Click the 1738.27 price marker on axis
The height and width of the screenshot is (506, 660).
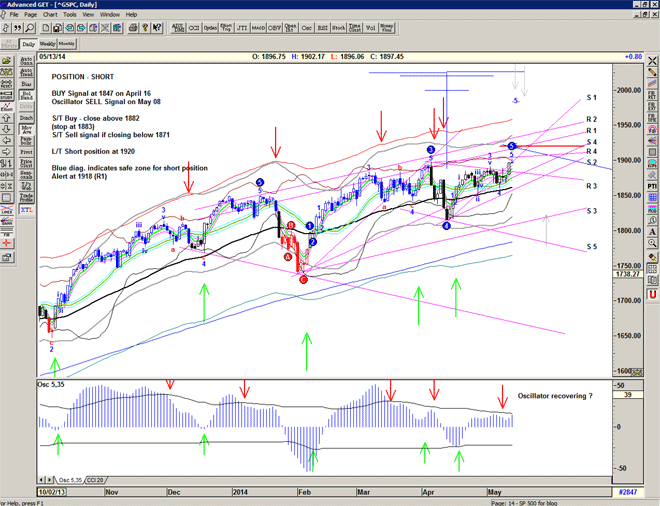tap(627, 273)
